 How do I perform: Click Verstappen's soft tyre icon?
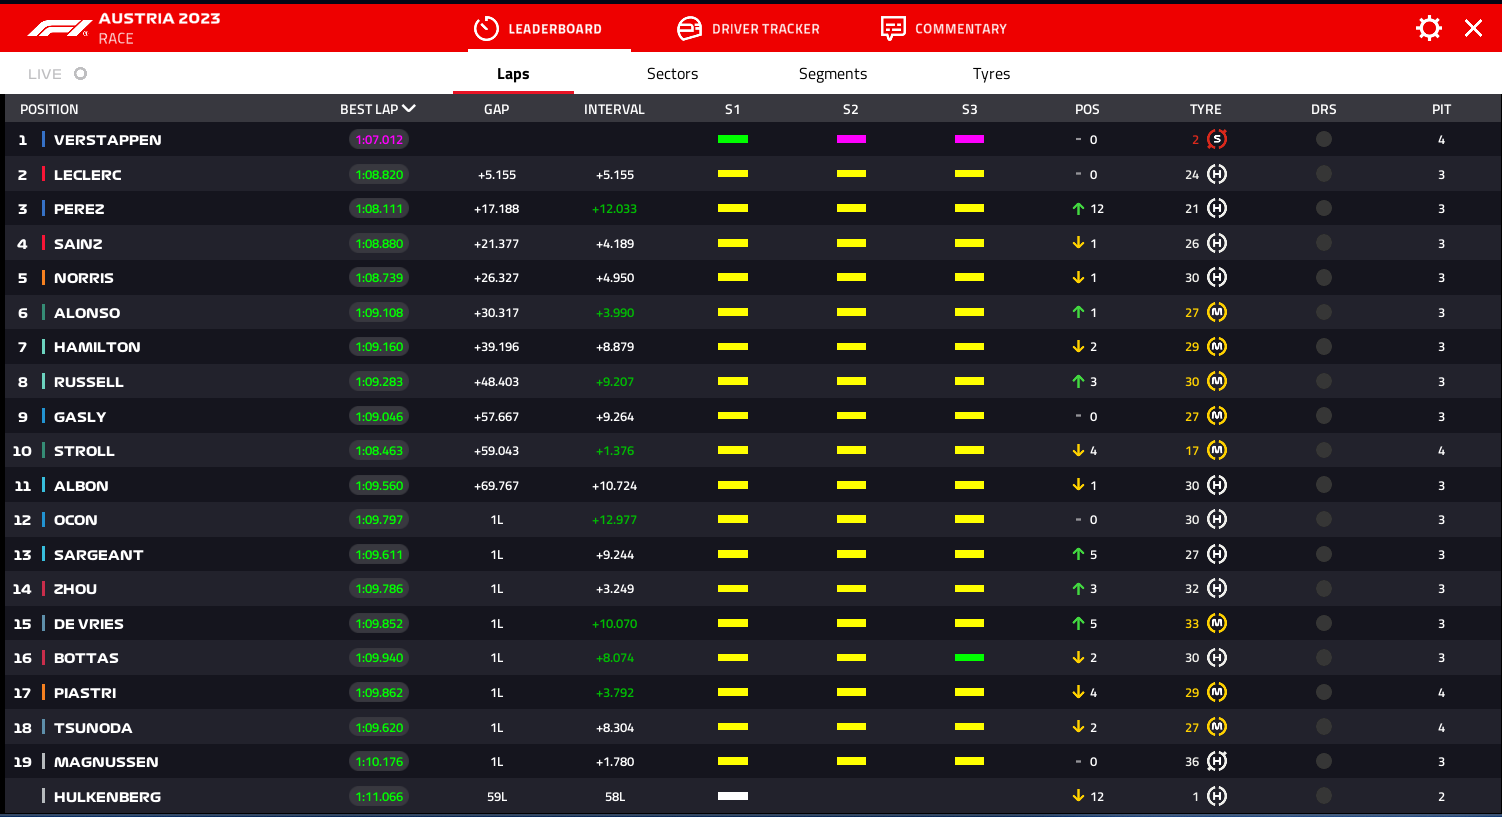click(x=1217, y=139)
